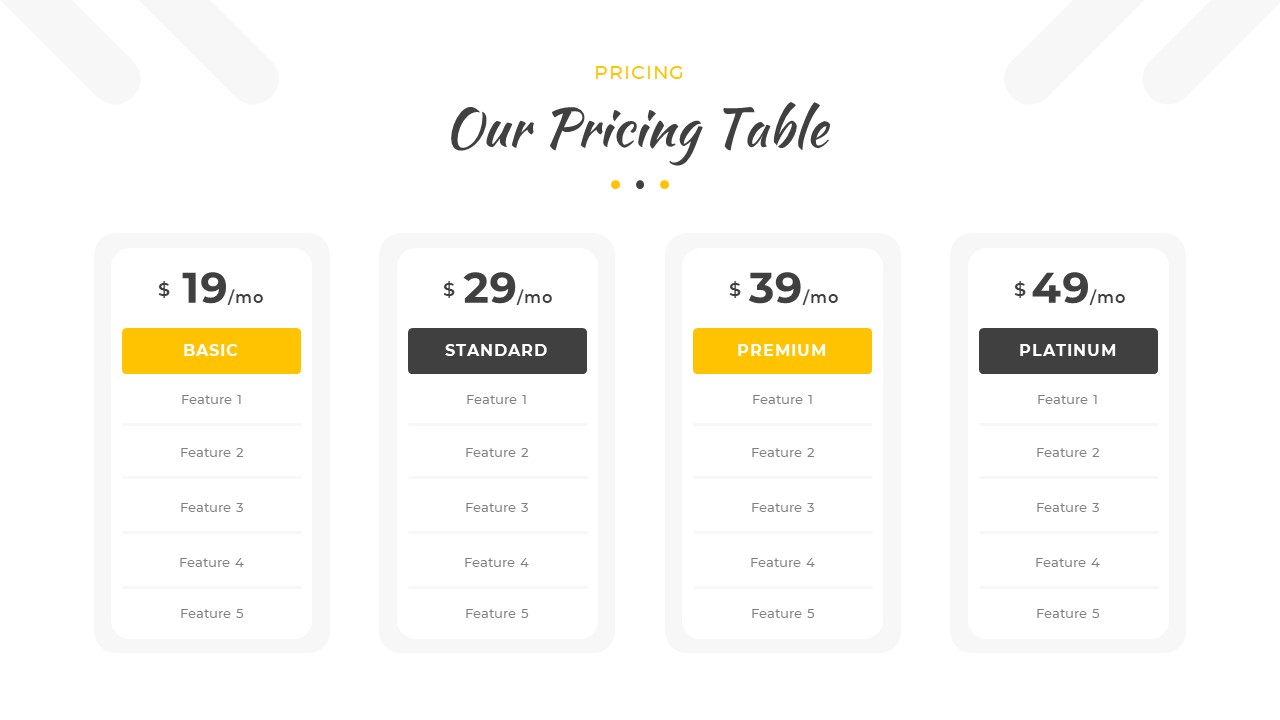
Task: Click the $39/mo price
Action: 783,289
